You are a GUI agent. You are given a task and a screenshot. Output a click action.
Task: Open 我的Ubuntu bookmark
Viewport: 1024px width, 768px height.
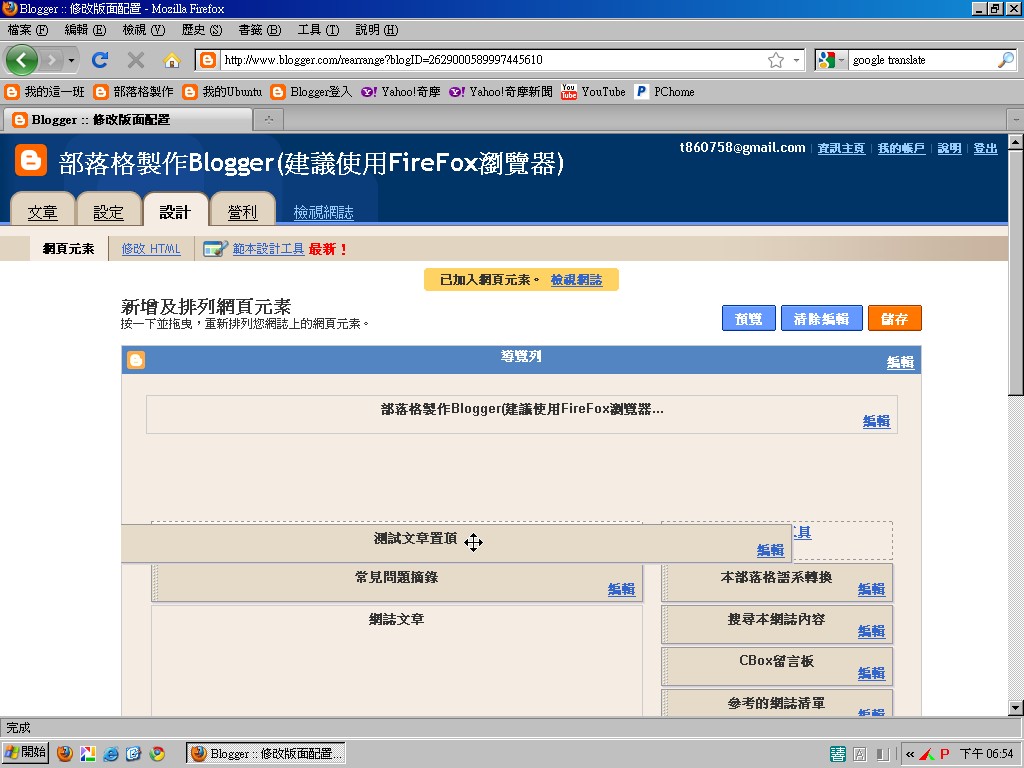coord(222,92)
